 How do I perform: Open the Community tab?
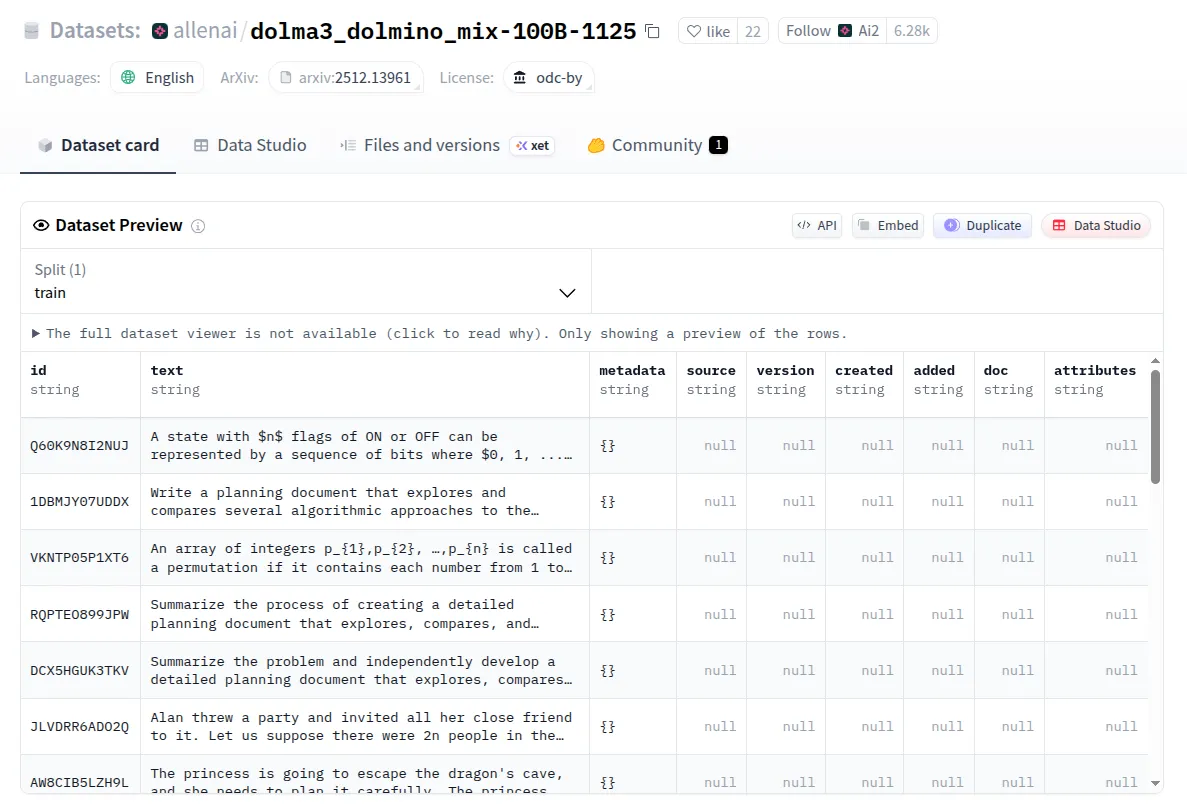(657, 145)
